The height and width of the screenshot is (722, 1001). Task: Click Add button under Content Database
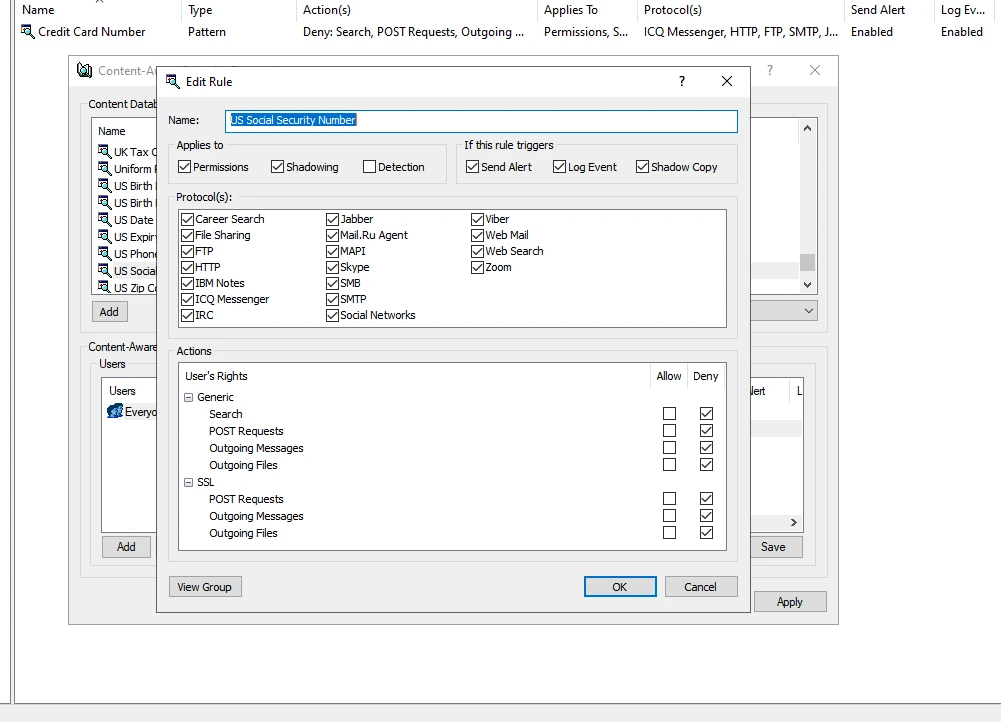click(109, 312)
